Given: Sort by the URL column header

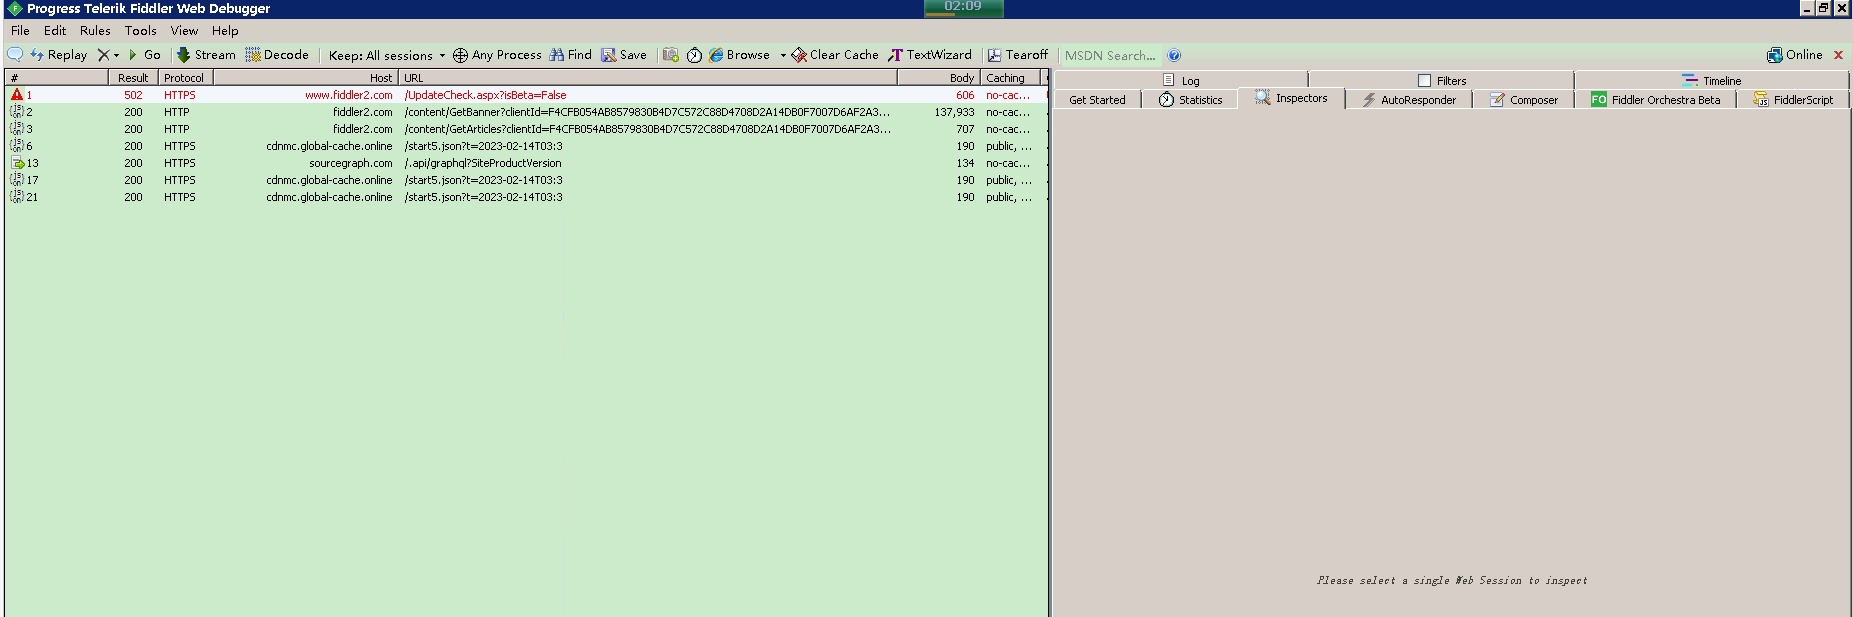Looking at the screenshot, I should 648,77.
